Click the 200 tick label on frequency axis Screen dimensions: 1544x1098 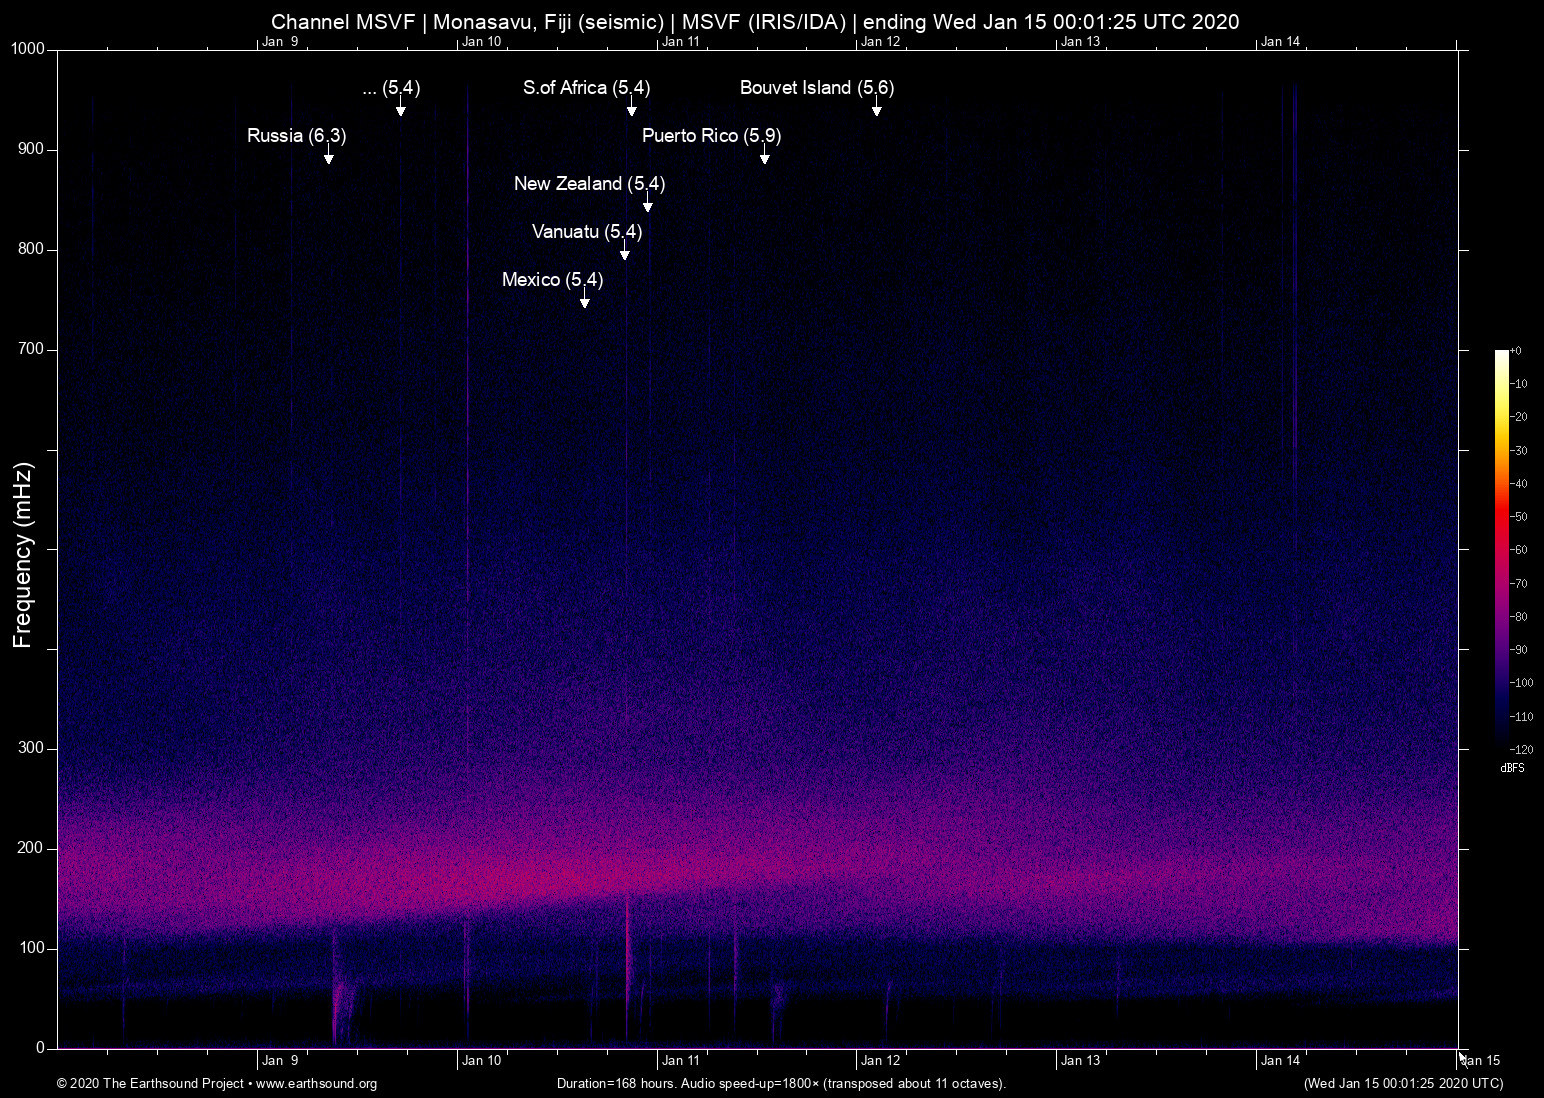coord(31,848)
